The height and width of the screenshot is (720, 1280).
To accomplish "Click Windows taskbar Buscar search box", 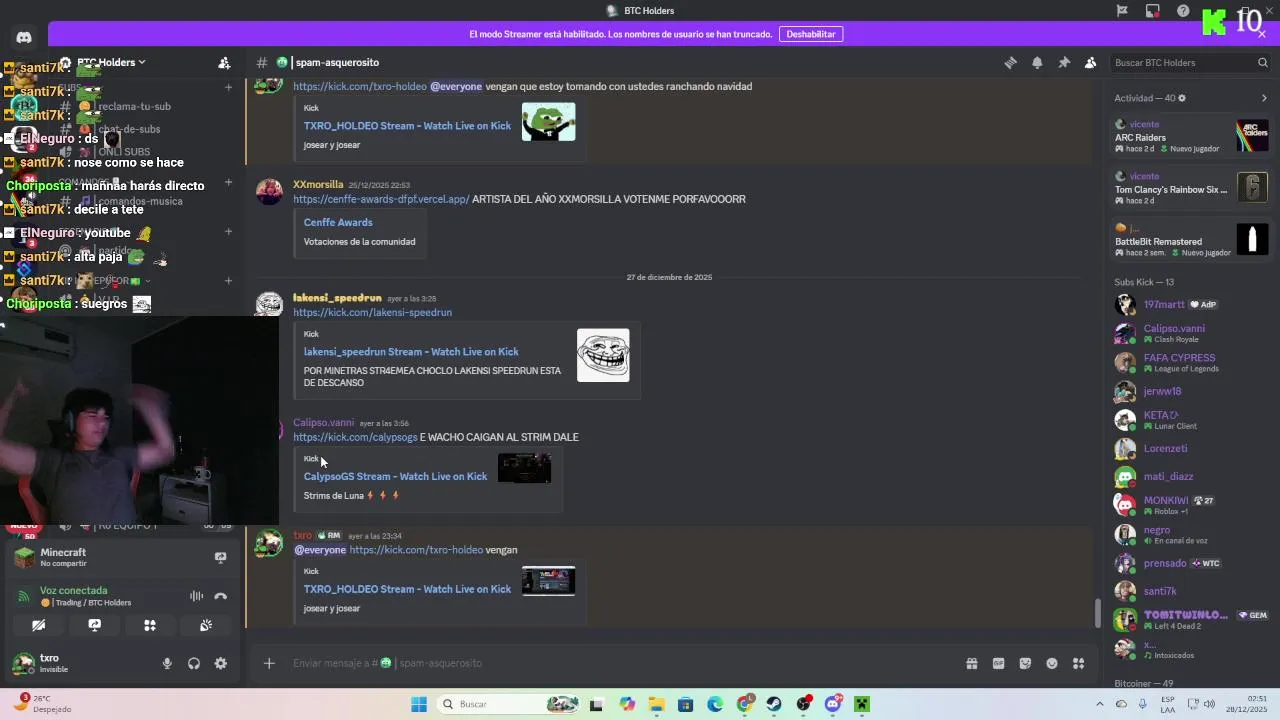I will 510,704.
